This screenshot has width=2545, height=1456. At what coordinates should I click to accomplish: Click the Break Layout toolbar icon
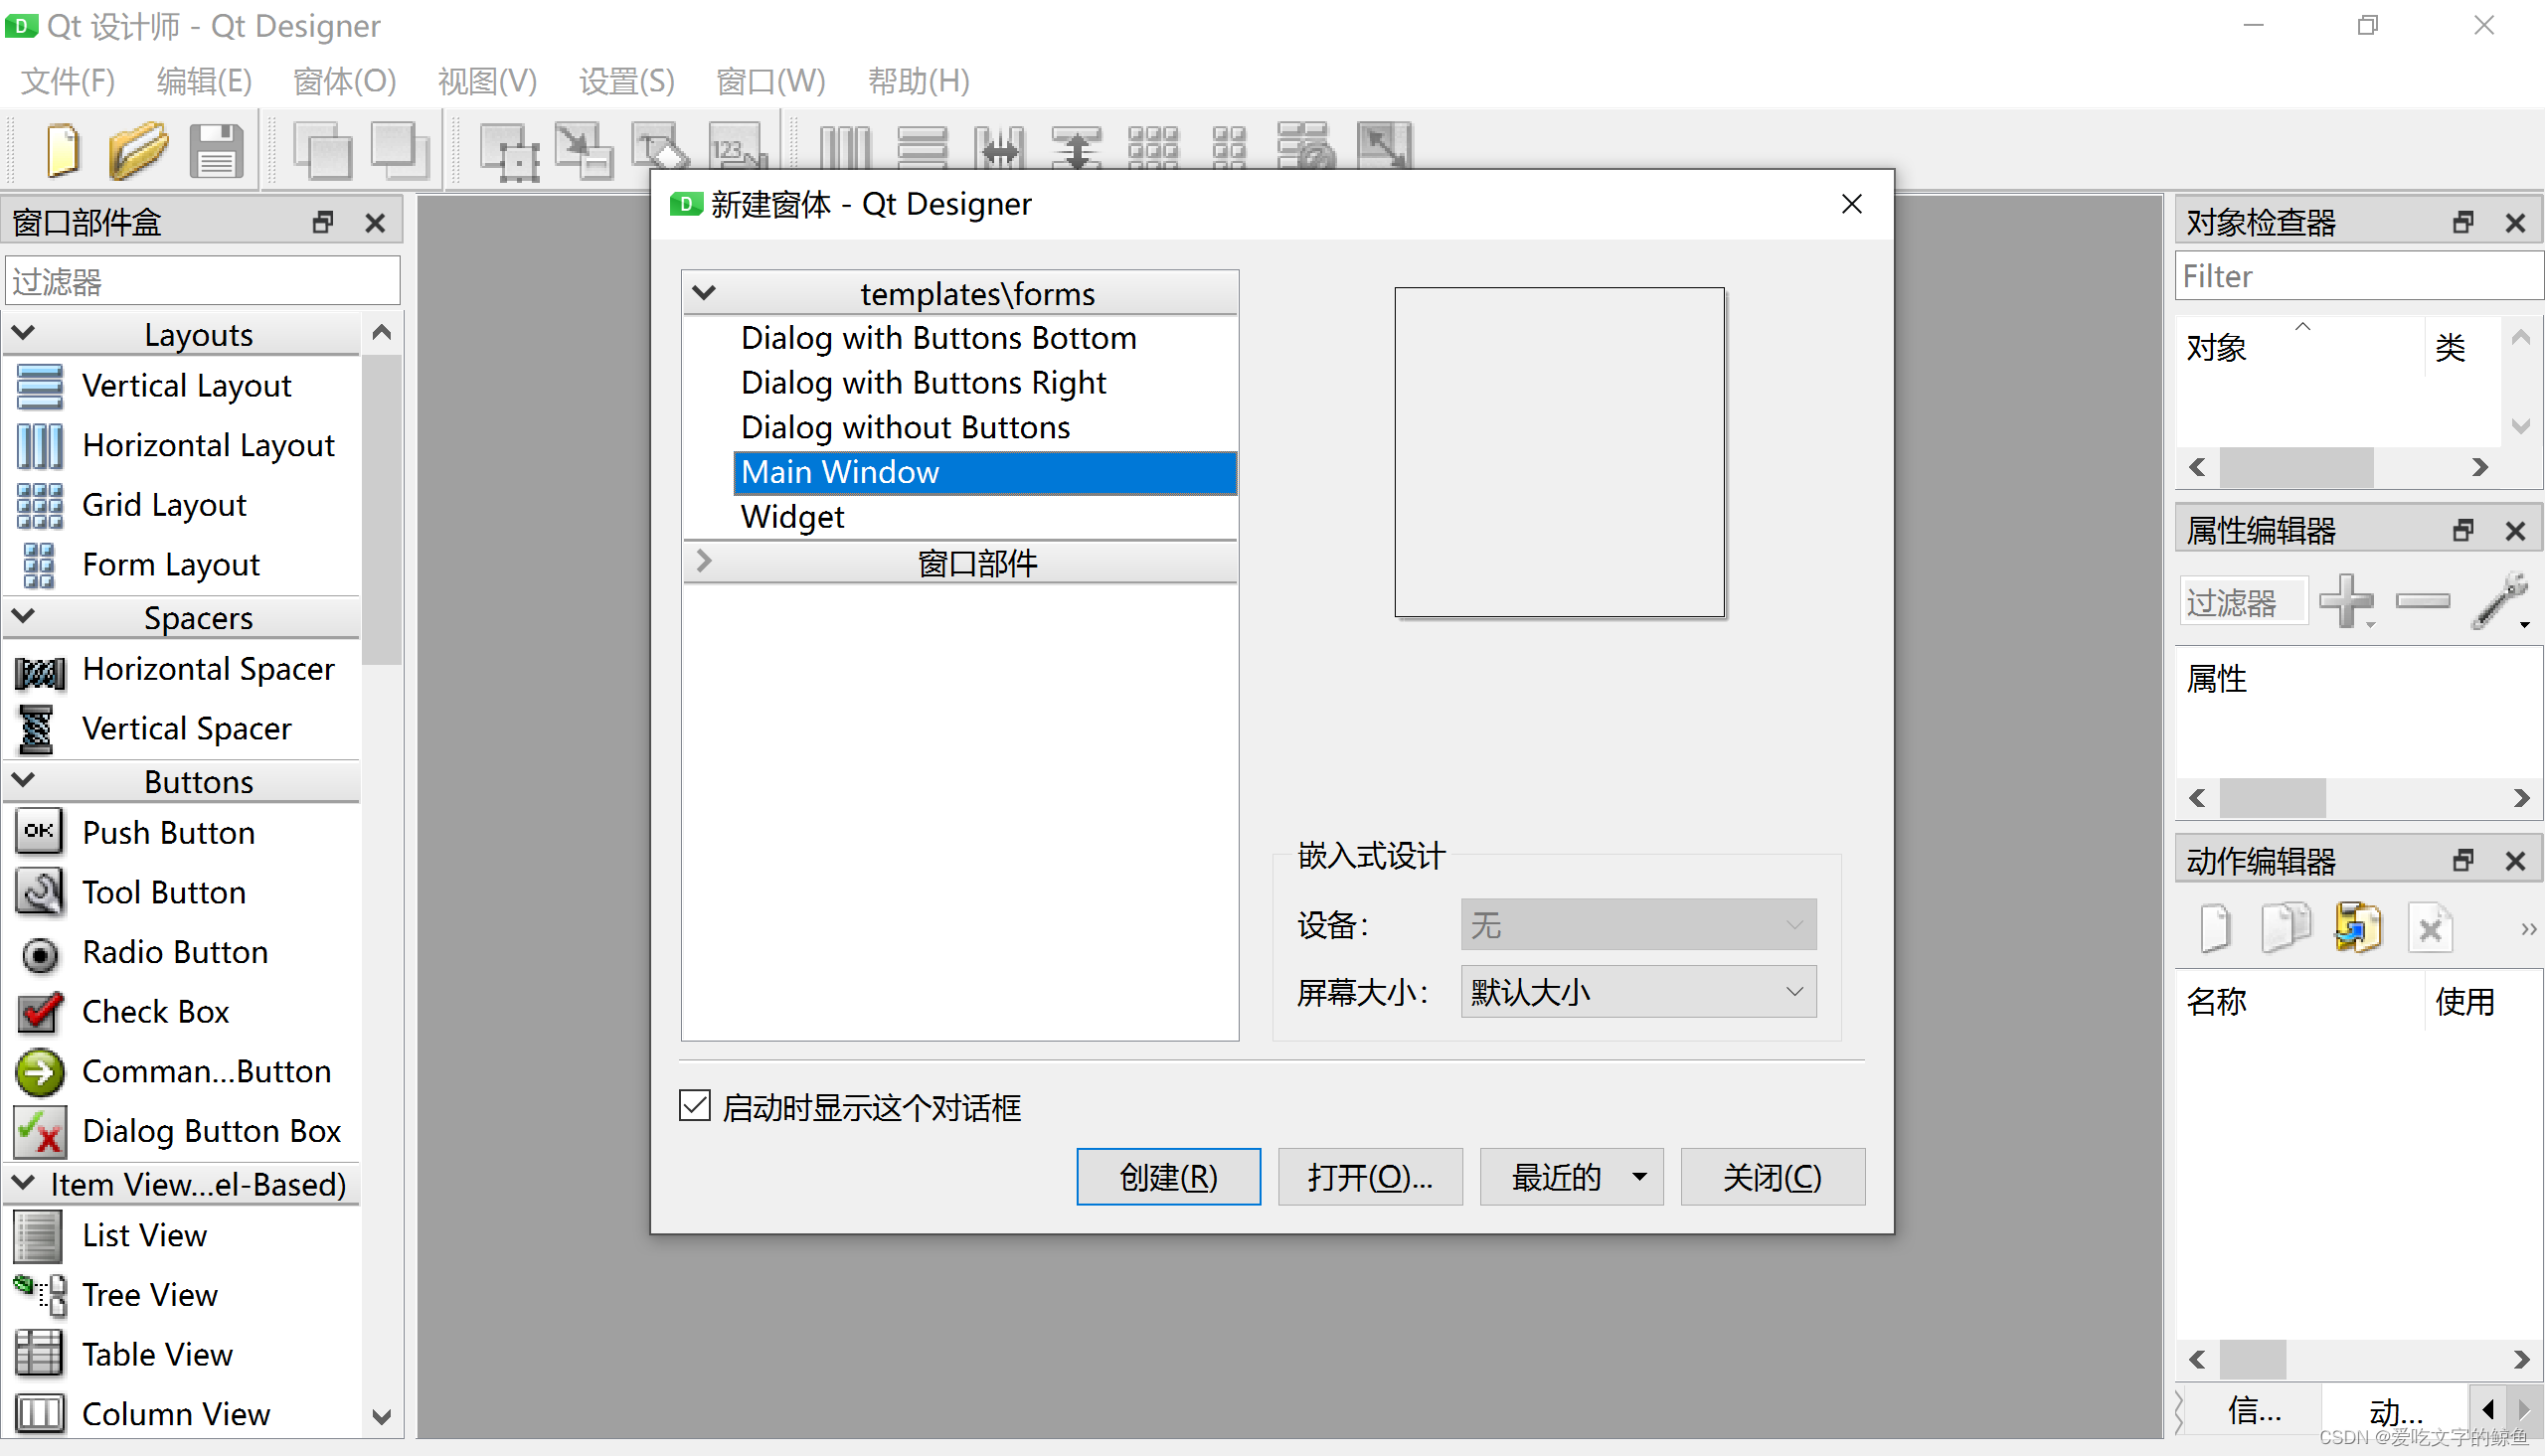coord(1306,148)
